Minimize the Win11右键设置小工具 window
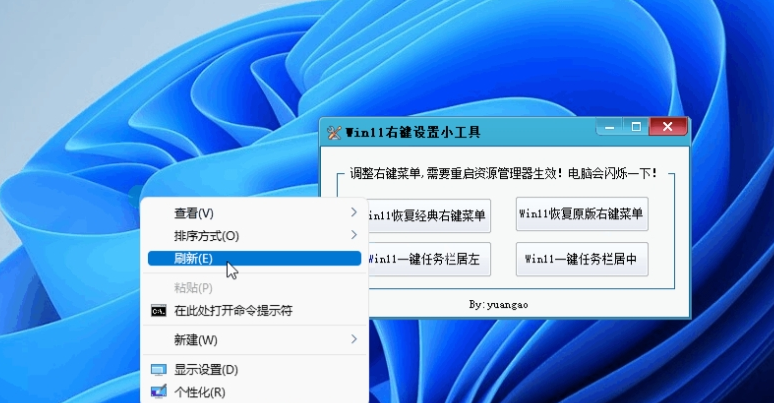774x403 pixels. (x=610, y=127)
